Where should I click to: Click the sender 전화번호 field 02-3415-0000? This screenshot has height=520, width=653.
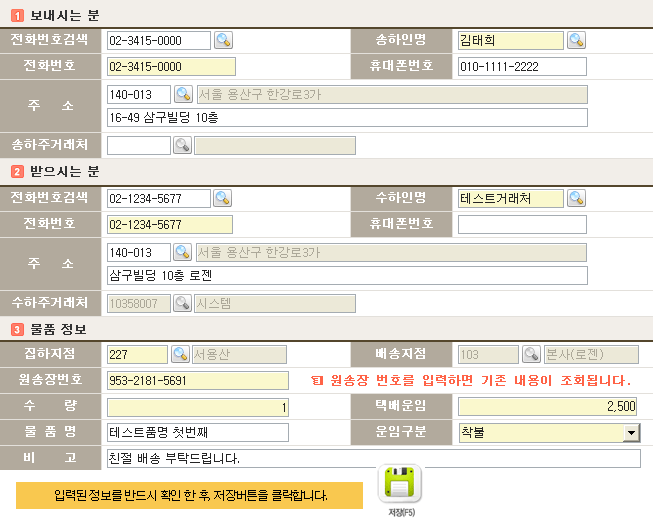(x=171, y=67)
